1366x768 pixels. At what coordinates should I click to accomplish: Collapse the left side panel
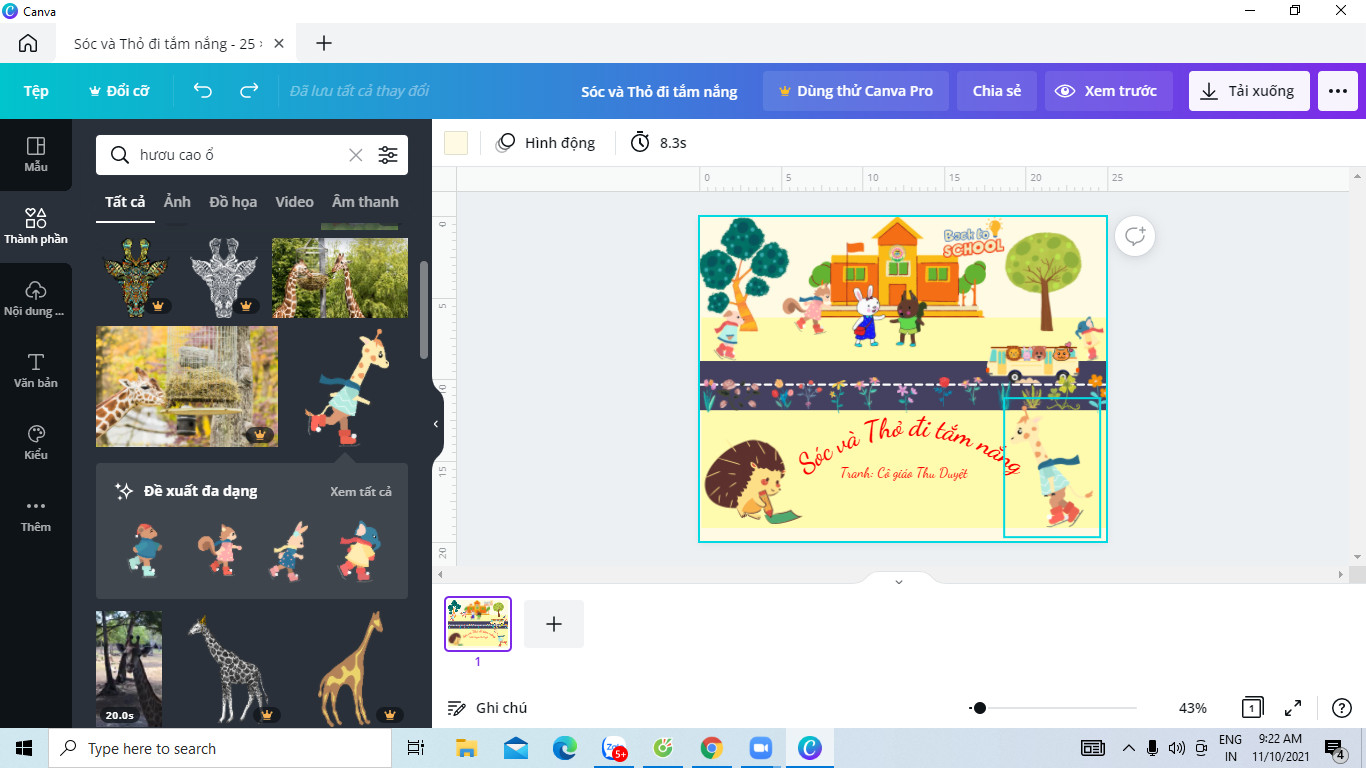click(436, 424)
